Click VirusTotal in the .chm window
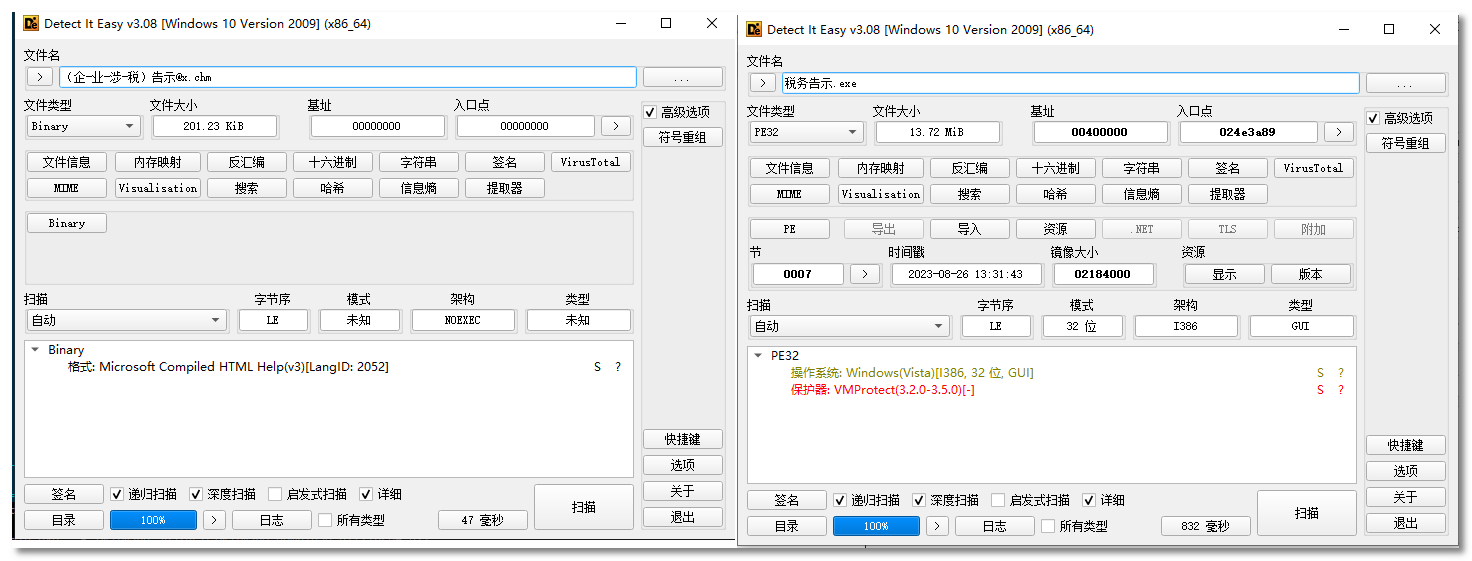 (590, 162)
